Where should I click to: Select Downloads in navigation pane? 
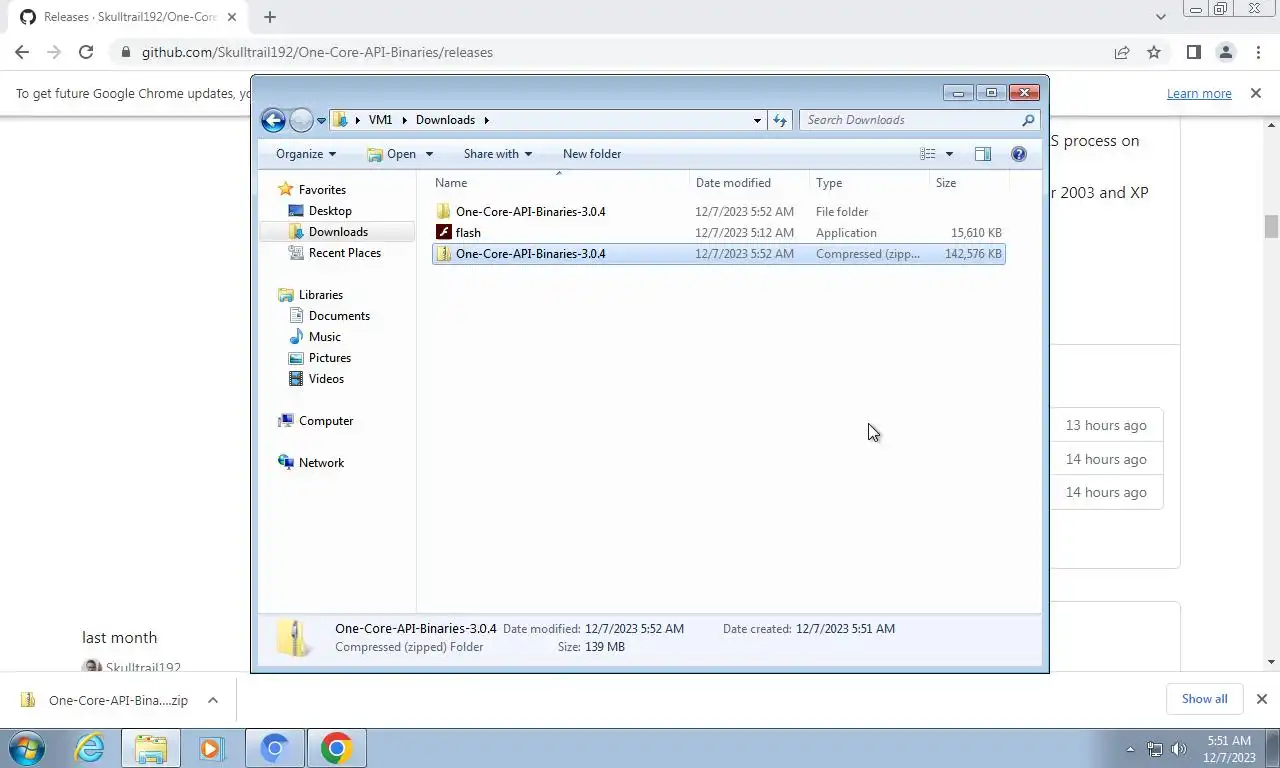tap(338, 232)
